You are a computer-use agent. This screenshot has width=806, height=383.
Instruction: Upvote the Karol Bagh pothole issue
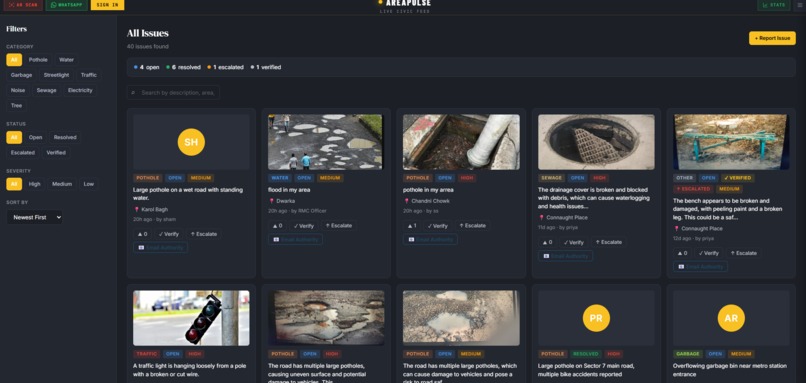click(142, 234)
